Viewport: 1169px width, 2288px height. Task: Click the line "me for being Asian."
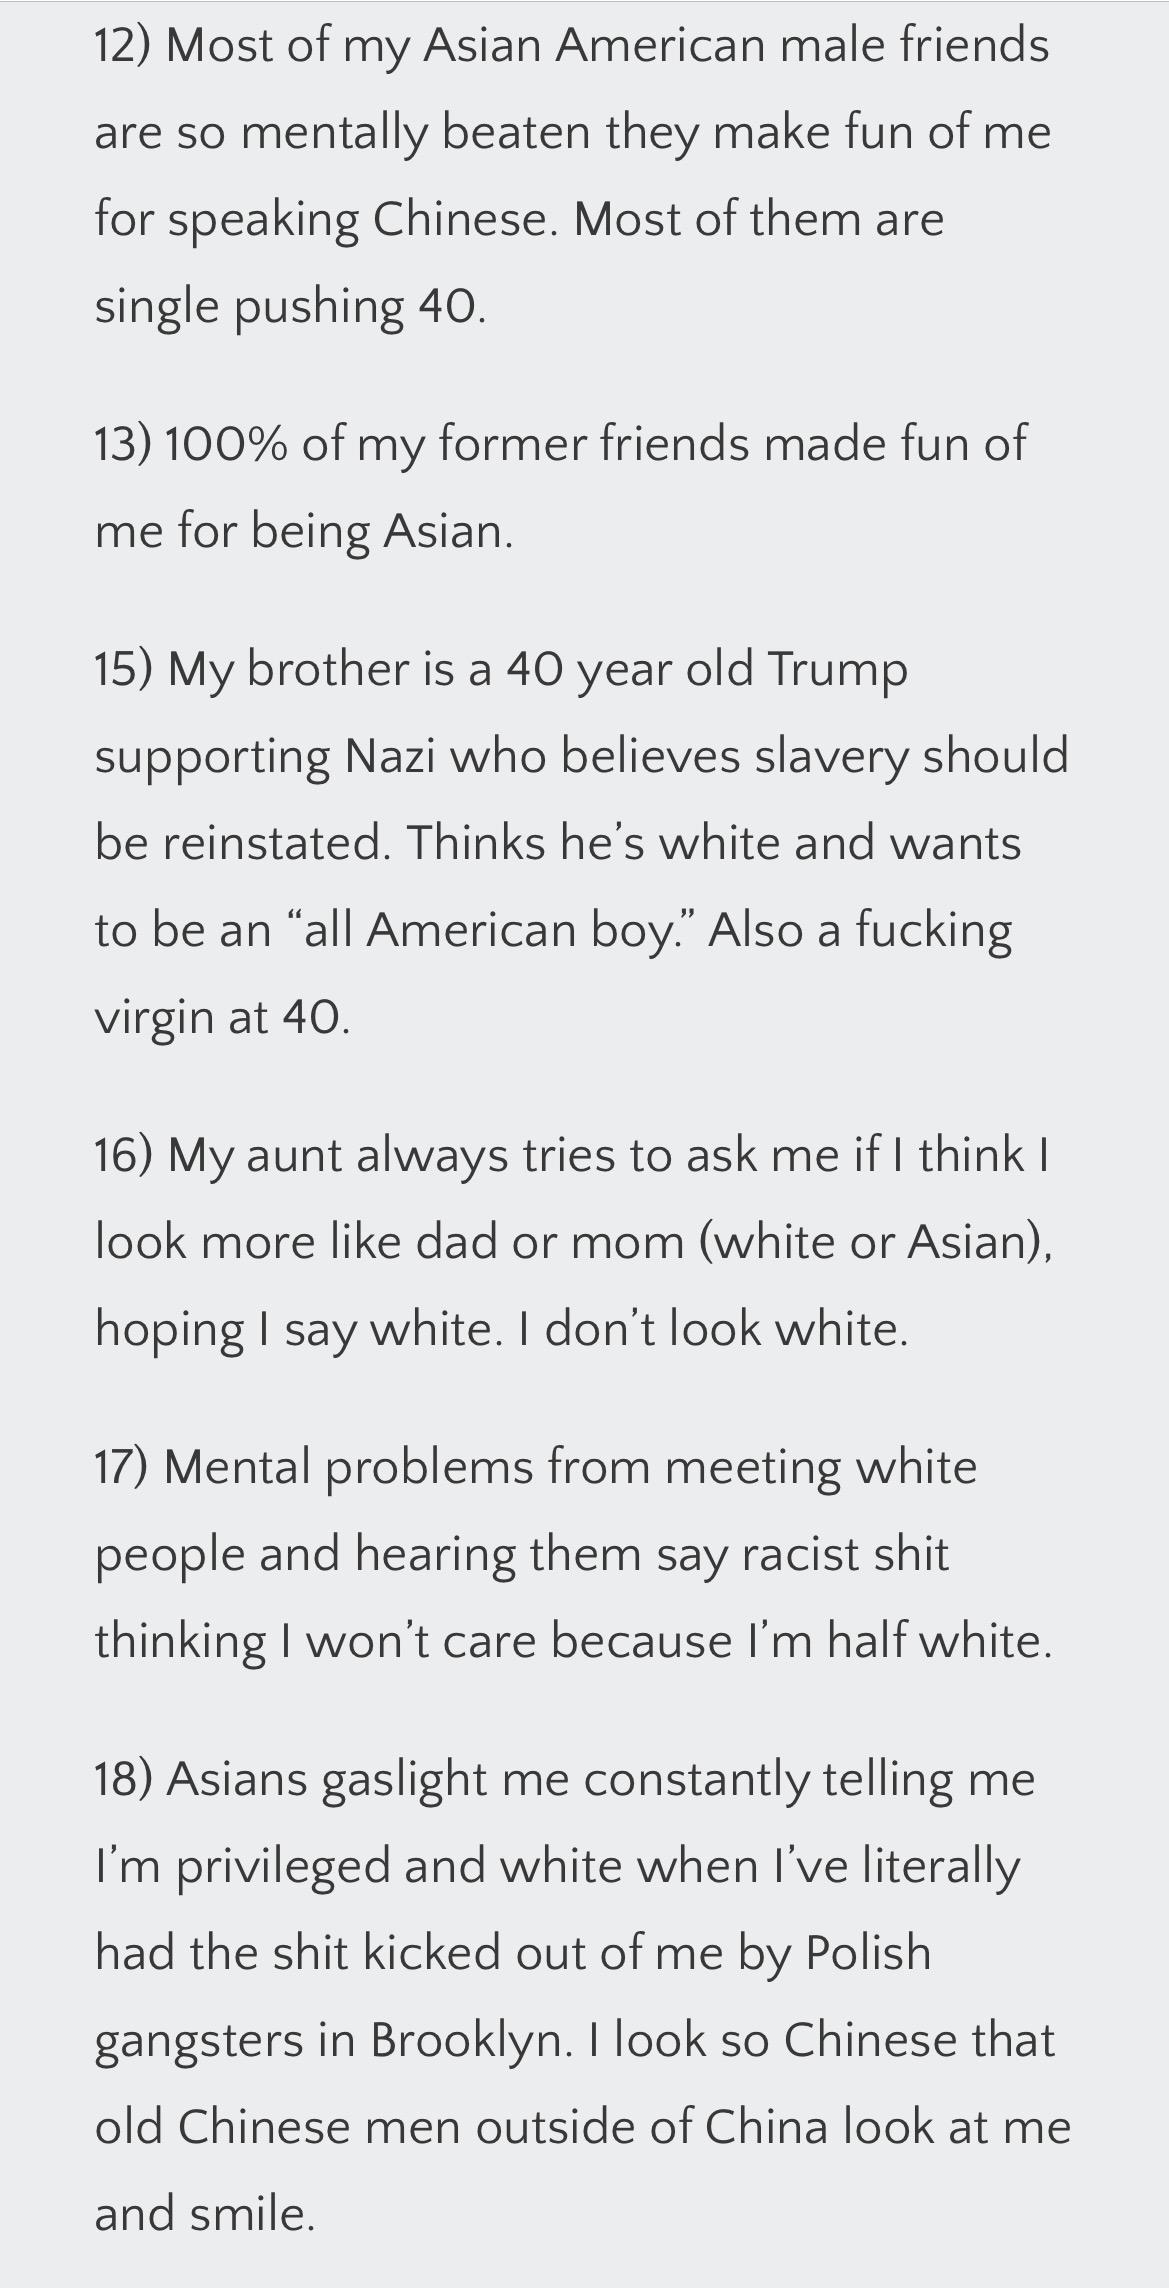point(304,531)
